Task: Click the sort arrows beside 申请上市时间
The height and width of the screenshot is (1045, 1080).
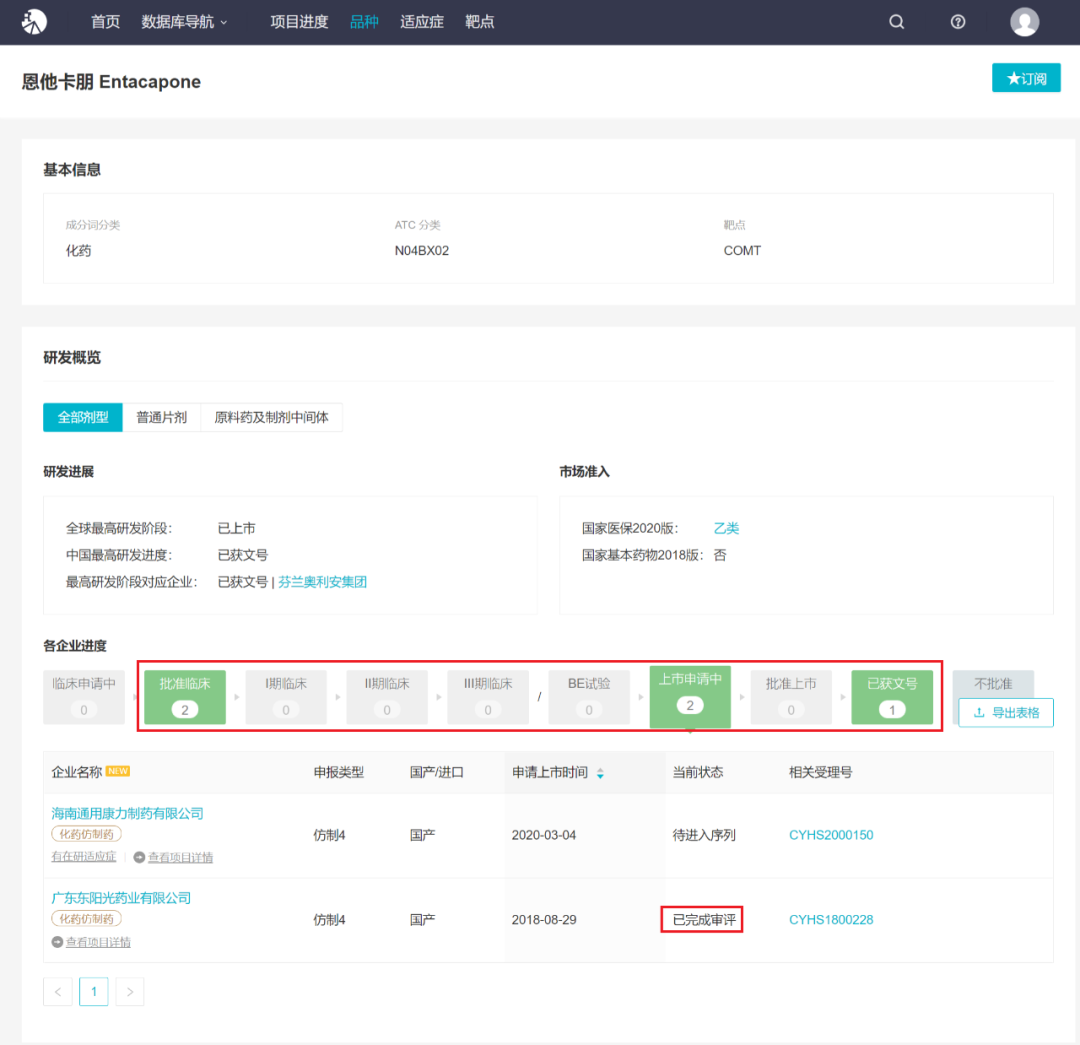Action: [x=600, y=773]
